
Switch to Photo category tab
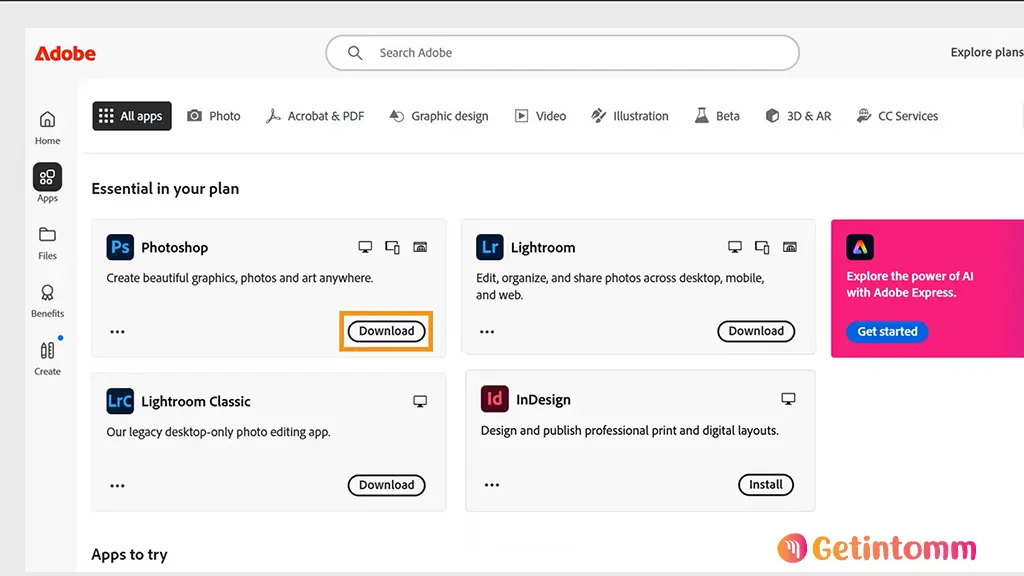pyautogui.click(x=214, y=116)
